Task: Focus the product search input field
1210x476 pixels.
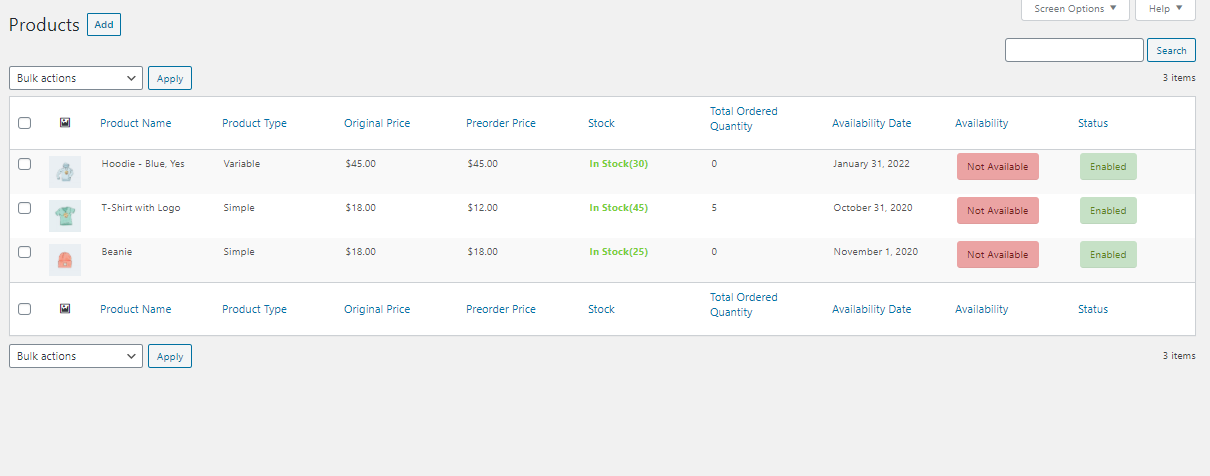Action: coord(1074,50)
